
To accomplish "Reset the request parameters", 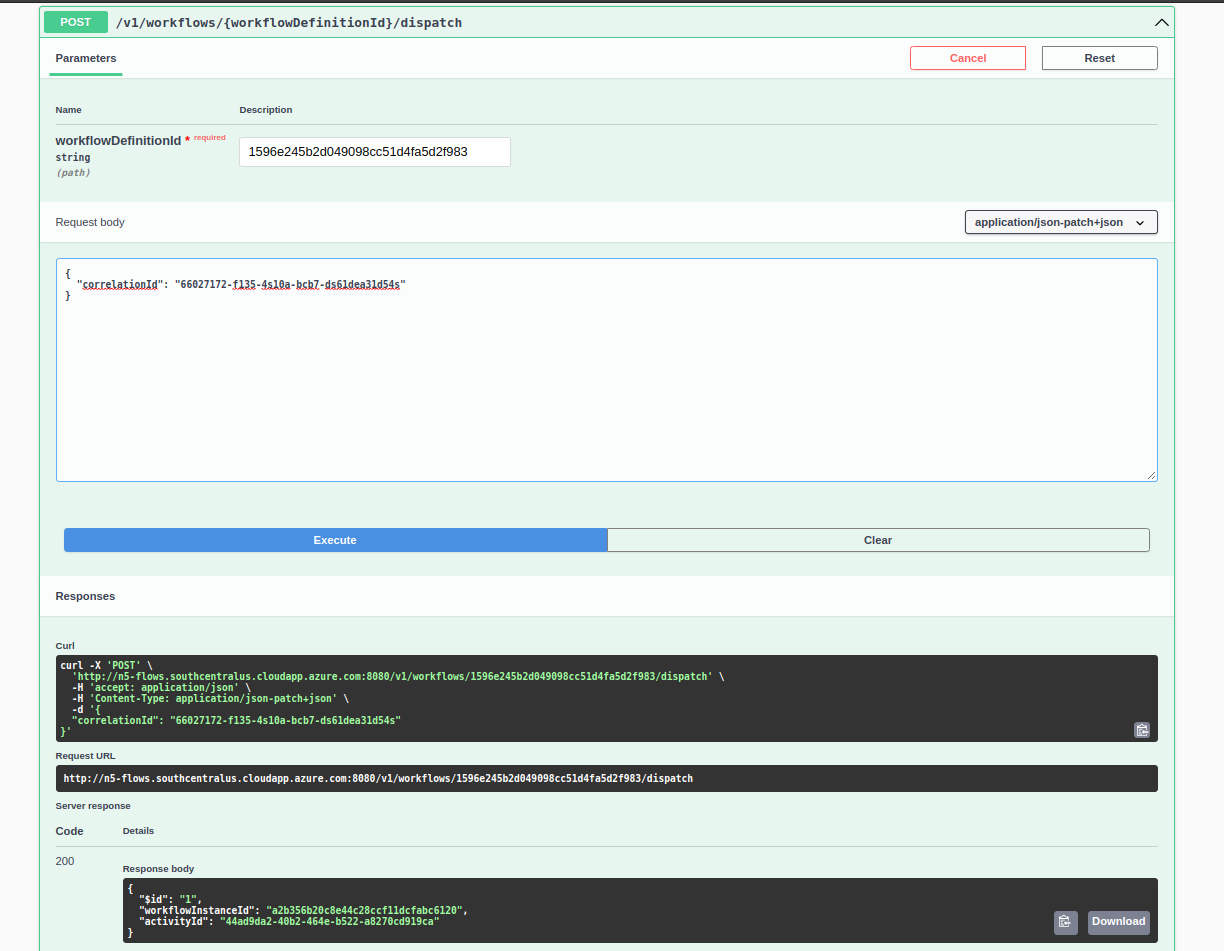I will point(1099,58).
